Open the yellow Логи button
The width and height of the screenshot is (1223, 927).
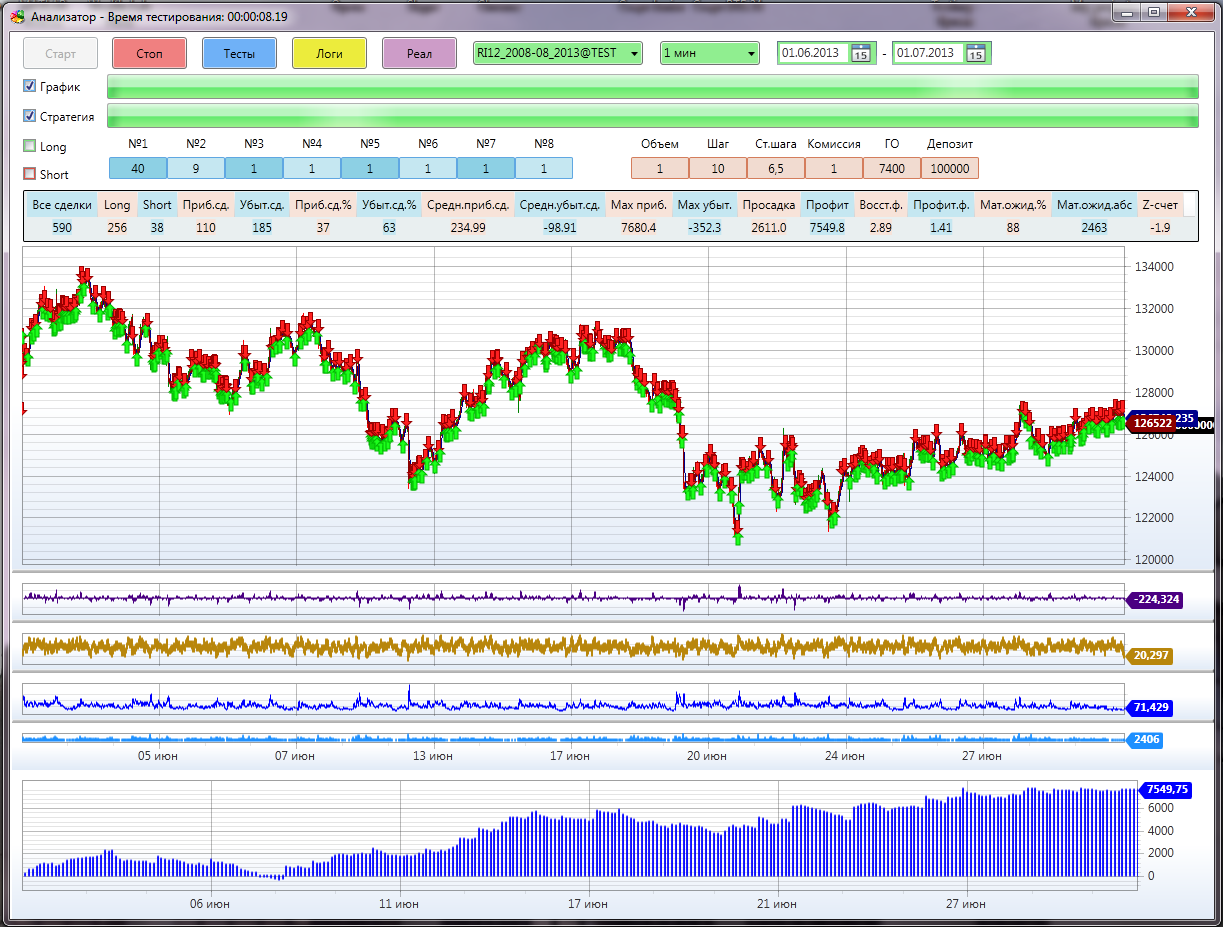click(329, 53)
